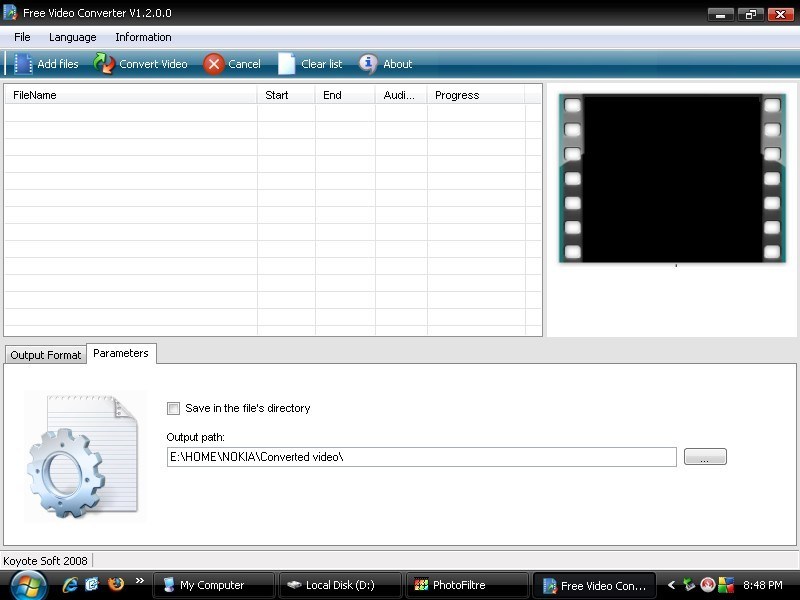Viewport: 800px width, 600px height.
Task: Open the Language menu
Action: coord(72,37)
